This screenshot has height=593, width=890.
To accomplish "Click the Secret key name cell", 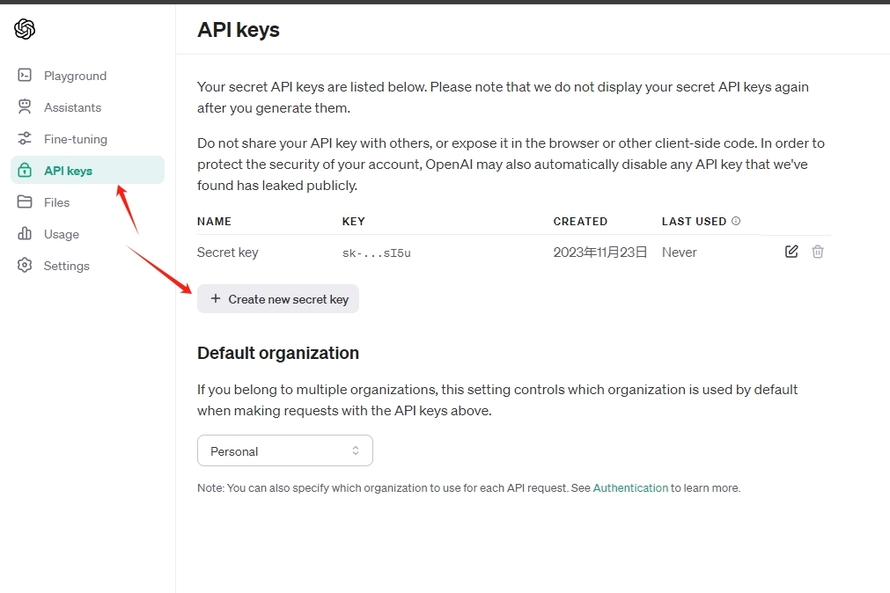I will (x=228, y=253).
